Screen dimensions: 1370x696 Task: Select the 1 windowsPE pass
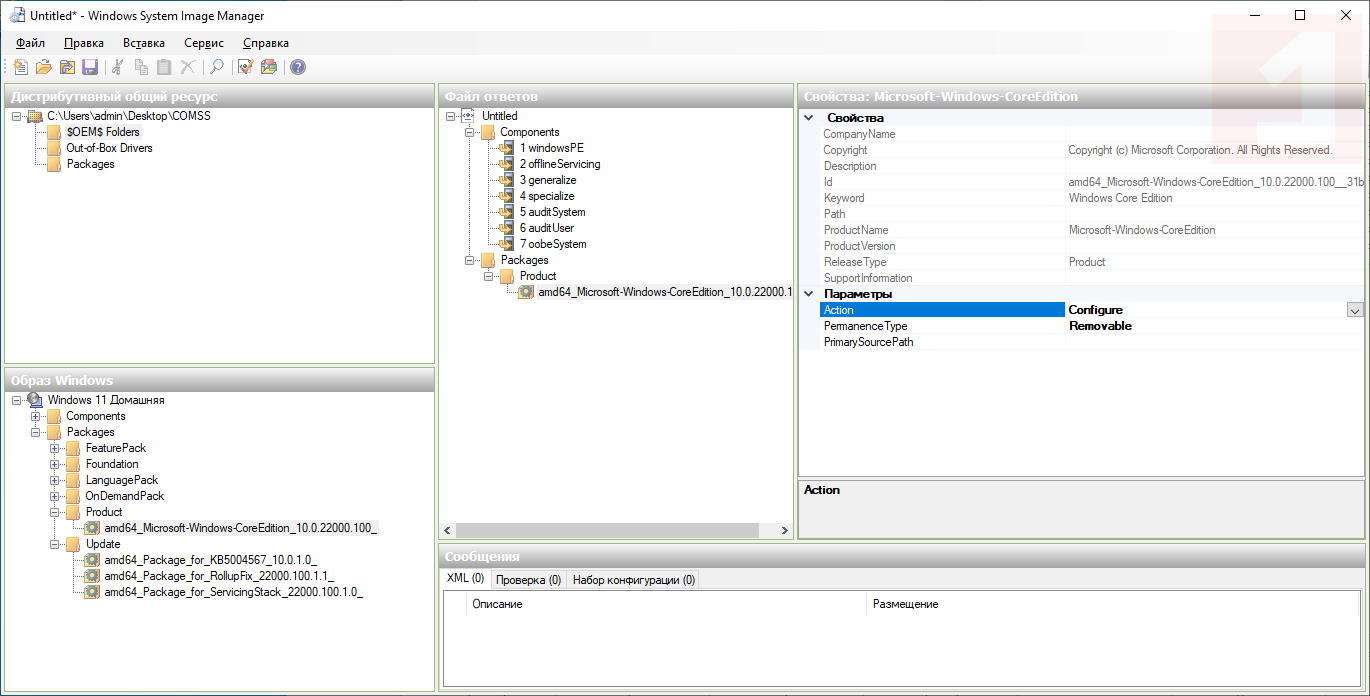click(551, 148)
